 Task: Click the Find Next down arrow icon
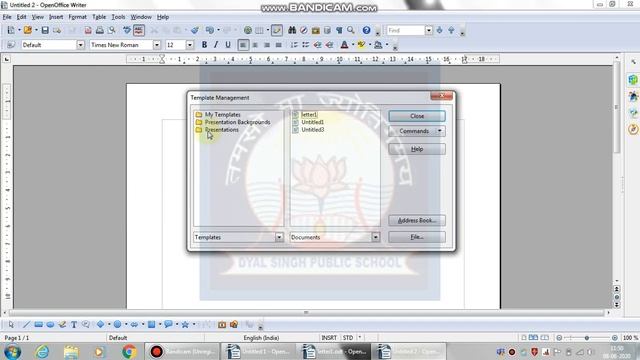pyautogui.click(x=440, y=30)
